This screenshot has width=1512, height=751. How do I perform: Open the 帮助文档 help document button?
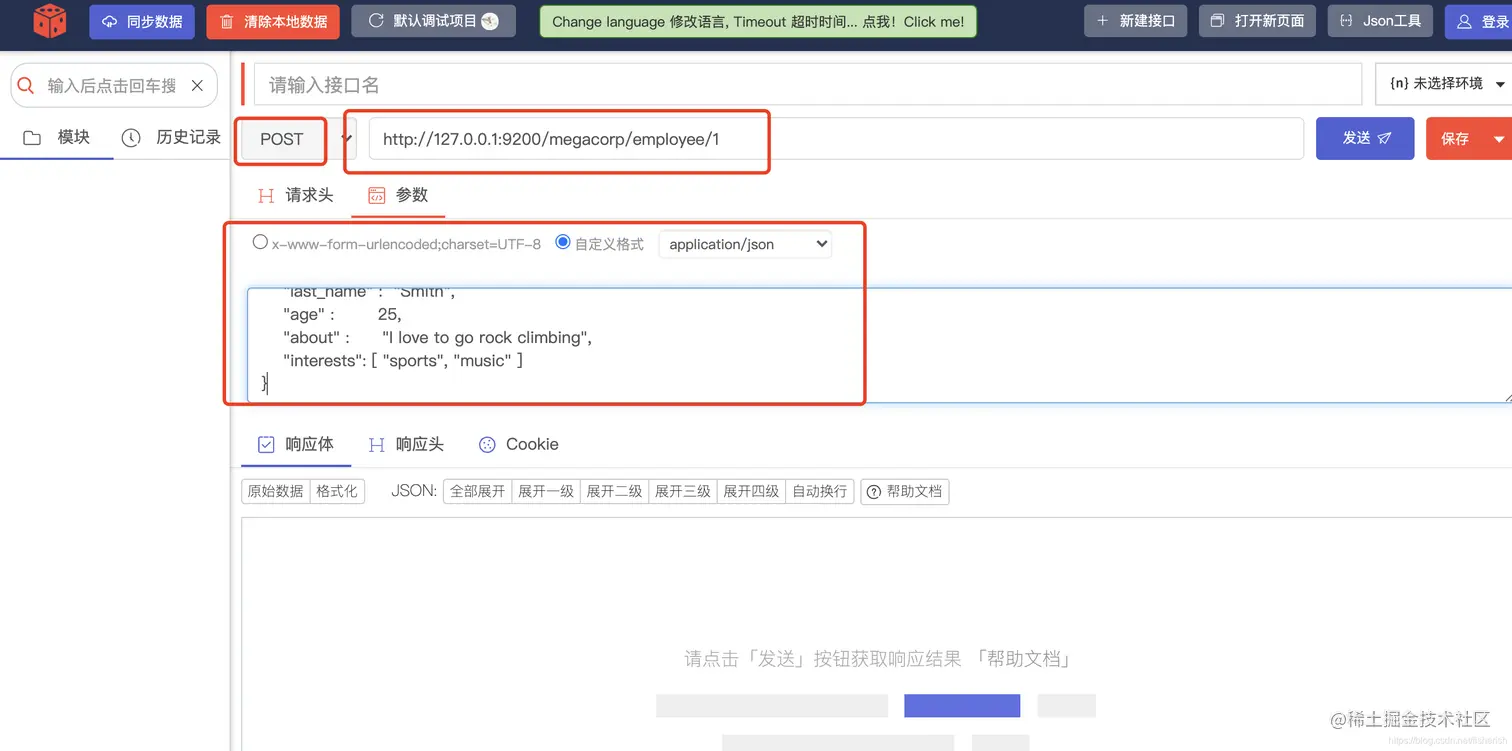pyautogui.click(x=905, y=491)
